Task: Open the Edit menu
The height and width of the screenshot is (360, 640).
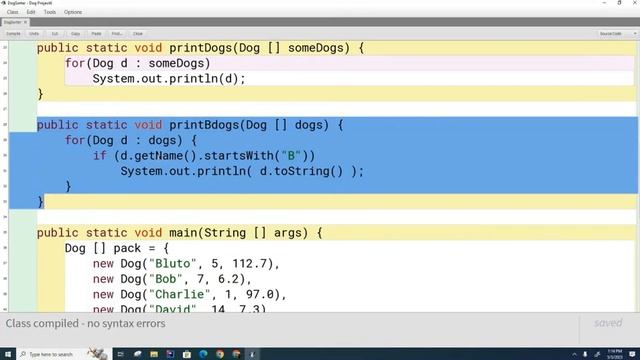Action: click(31, 12)
